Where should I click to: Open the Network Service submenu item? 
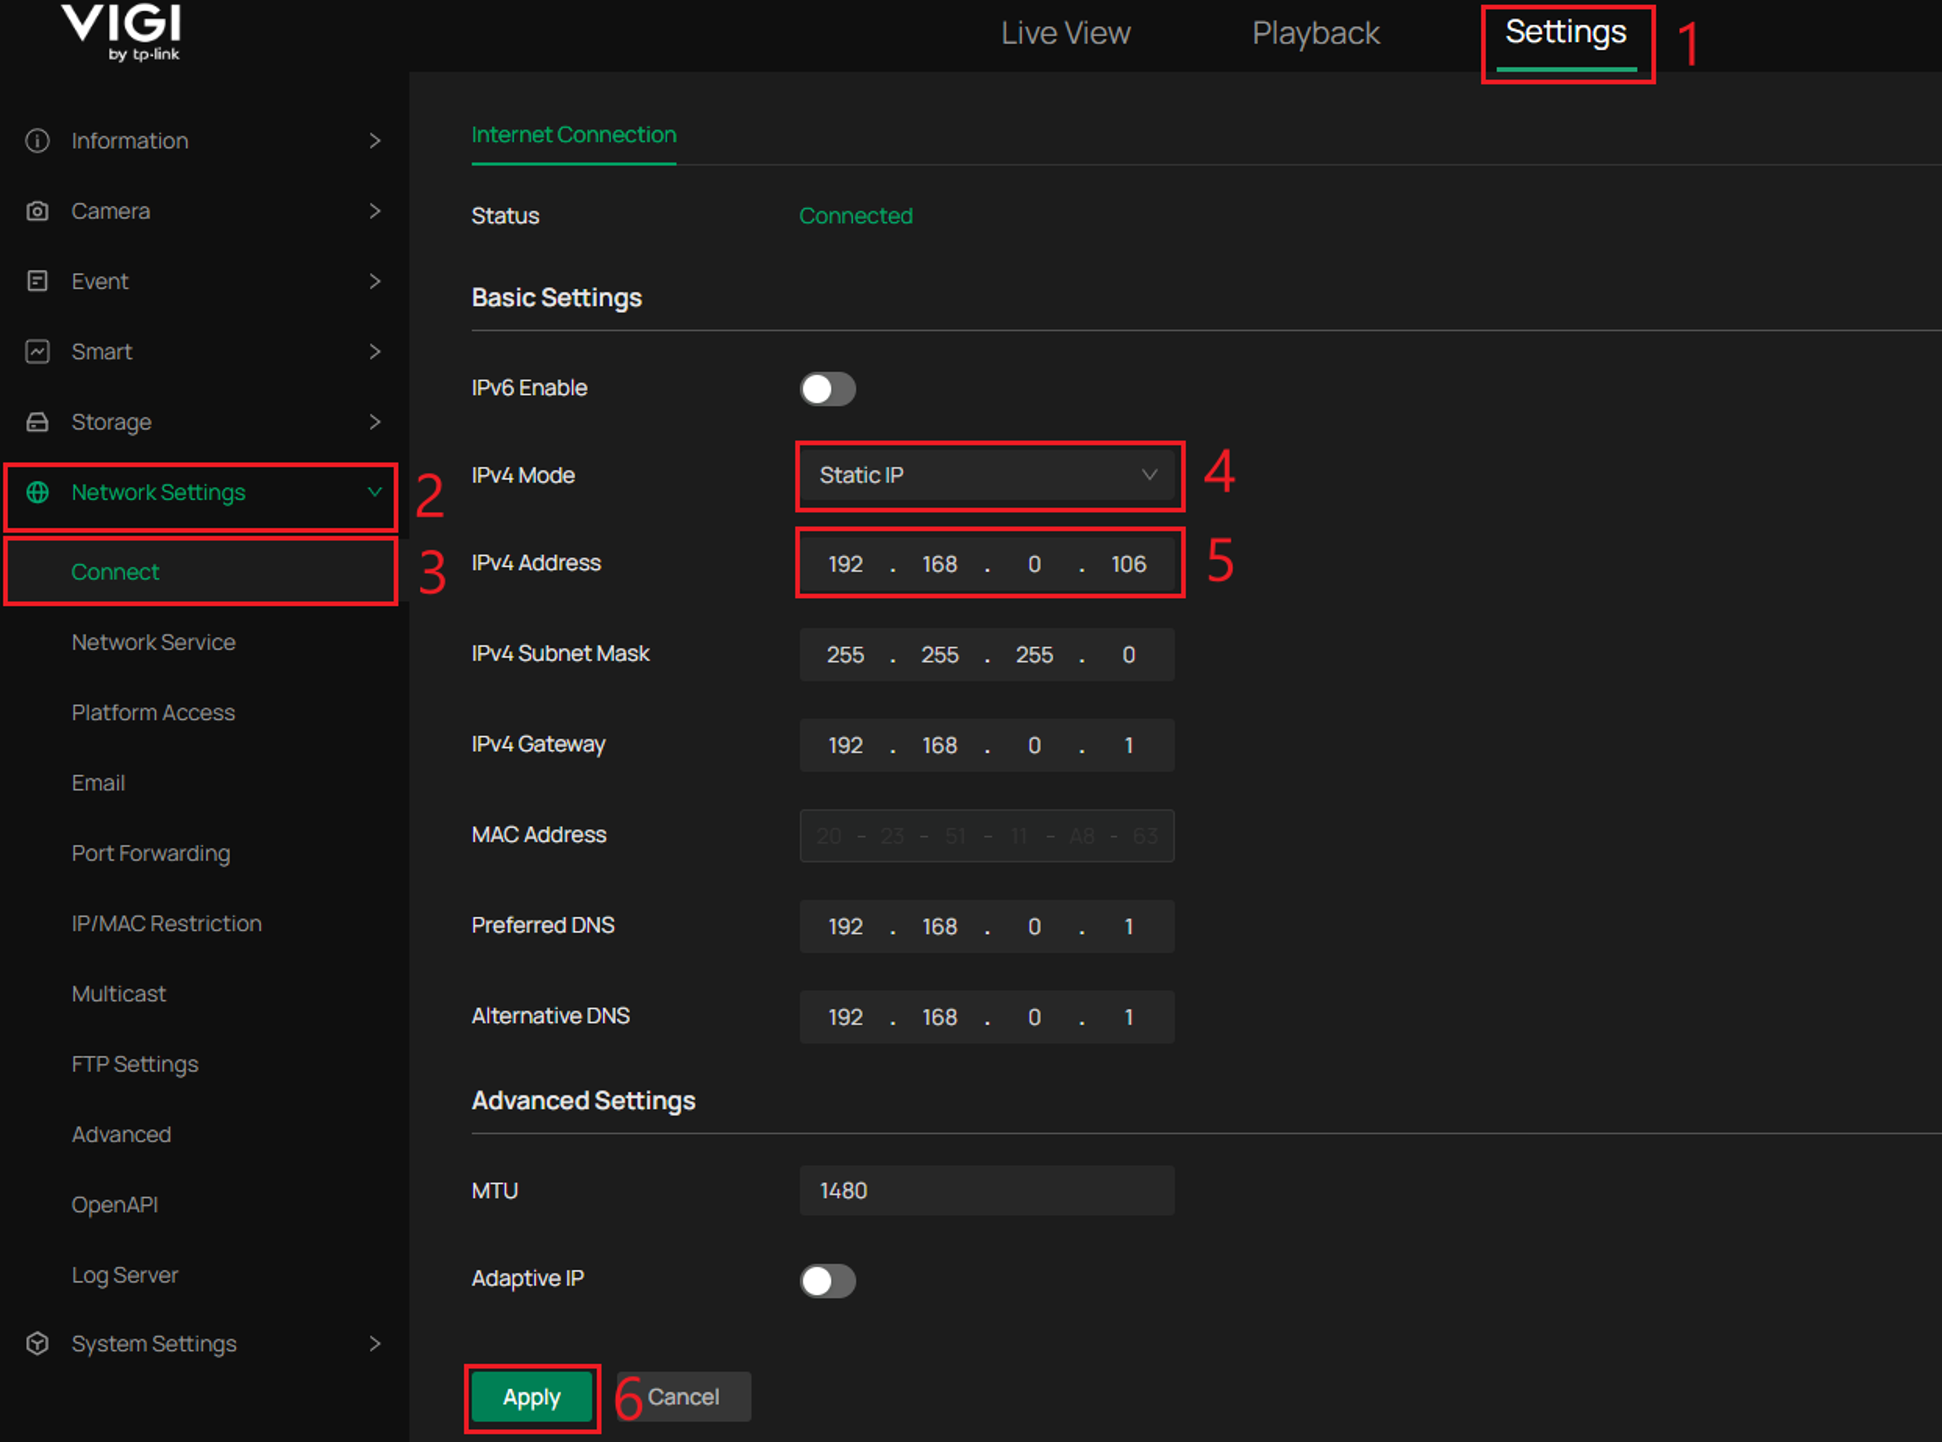click(x=153, y=642)
